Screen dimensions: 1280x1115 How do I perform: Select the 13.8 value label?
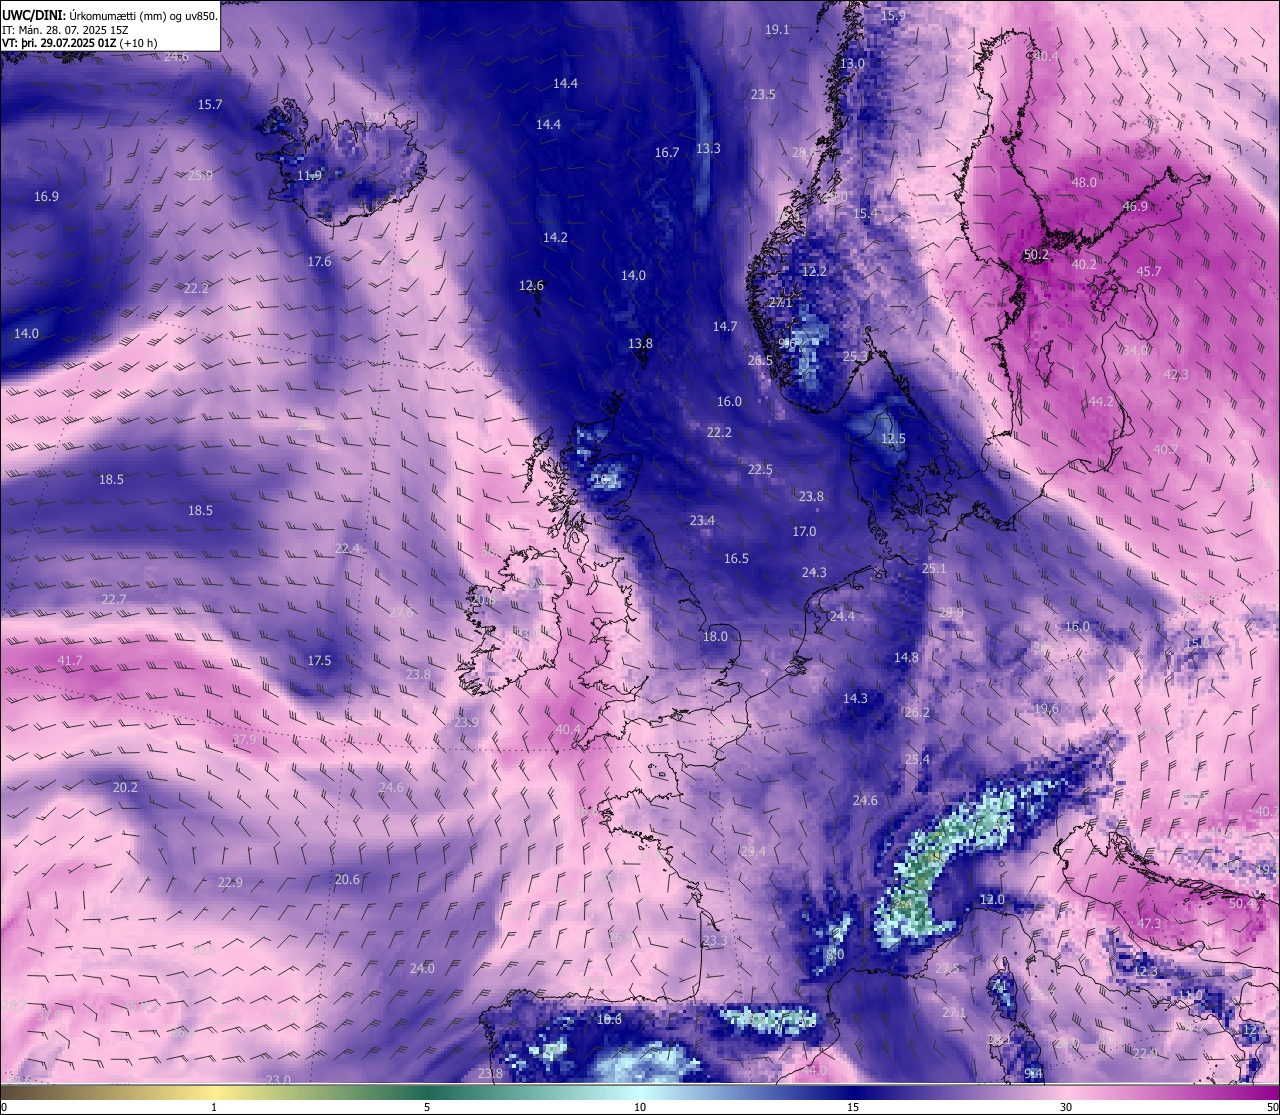click(x=640, y=344)
